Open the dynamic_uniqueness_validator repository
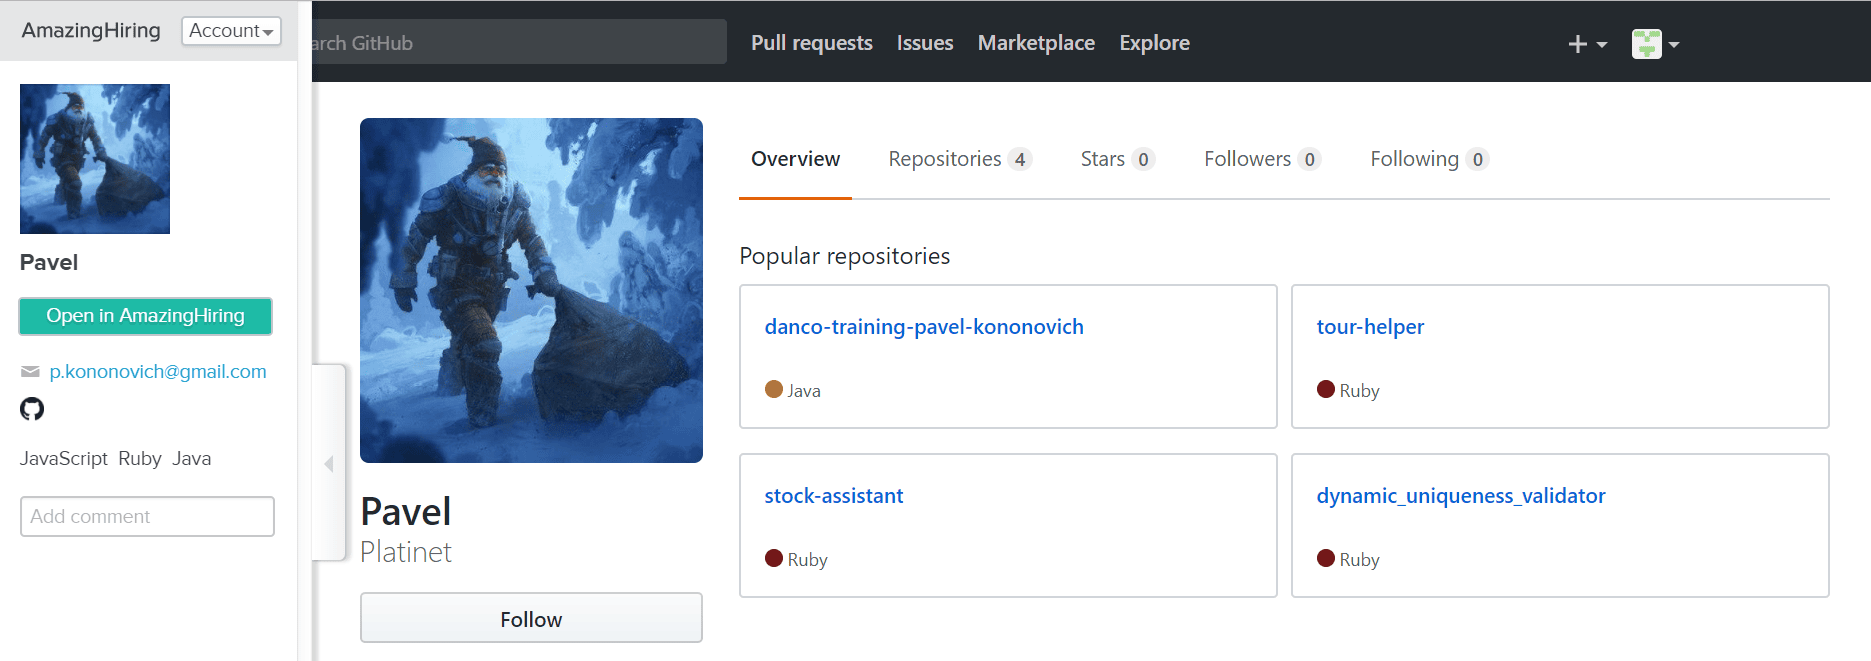1871x661 pixels. point(1460,496)
